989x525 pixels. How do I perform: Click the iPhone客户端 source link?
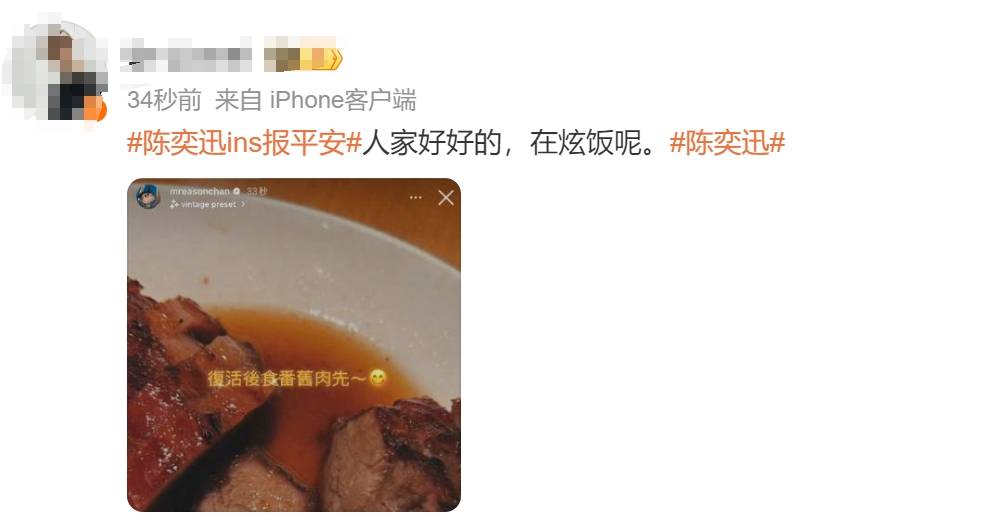343,100
